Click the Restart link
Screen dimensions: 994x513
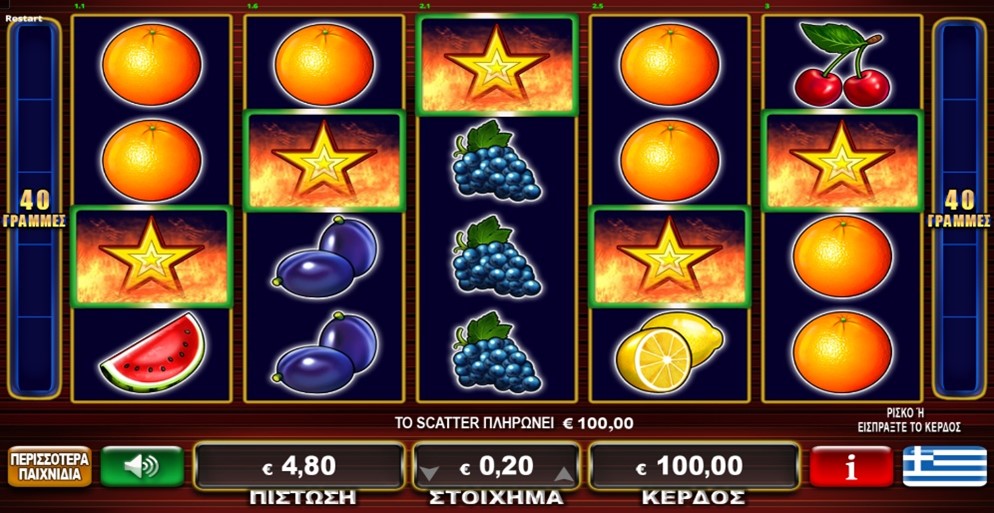[23, 18]
